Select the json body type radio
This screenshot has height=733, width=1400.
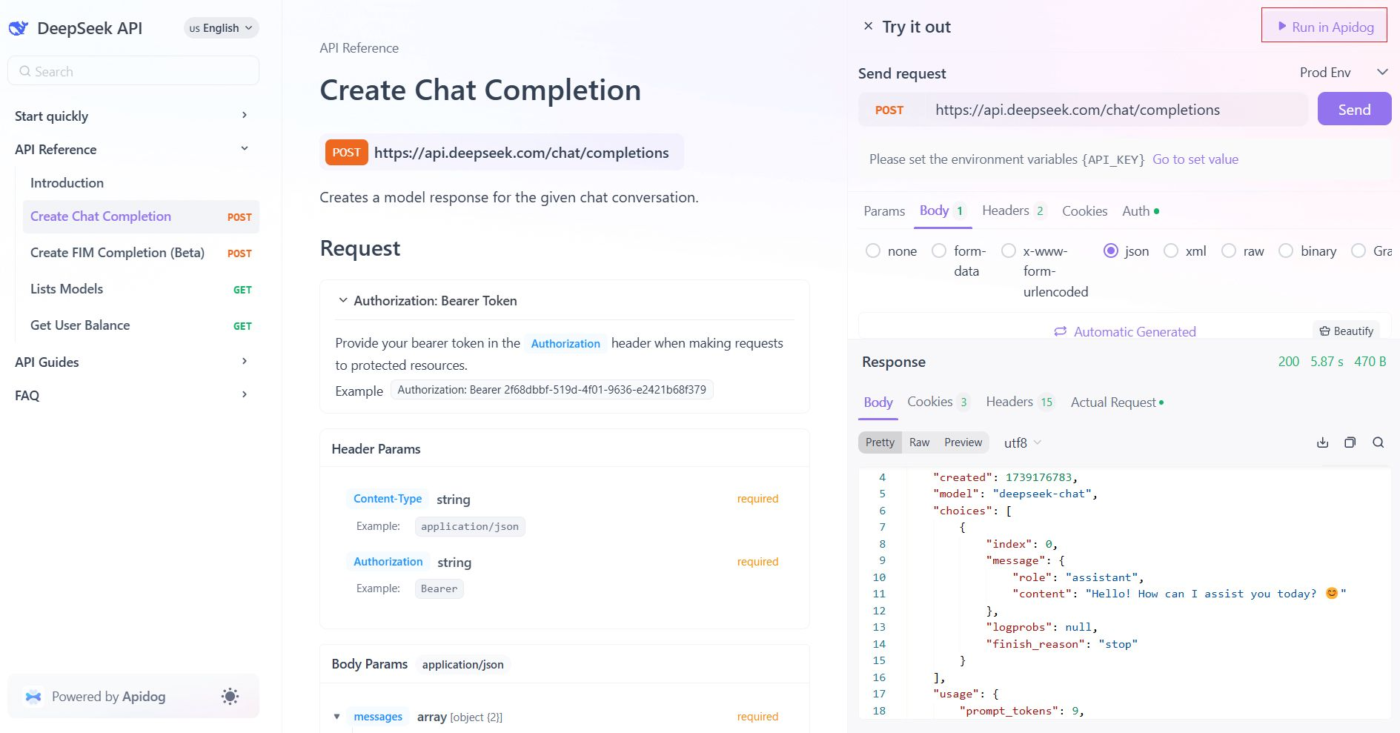click(1111, 251)
